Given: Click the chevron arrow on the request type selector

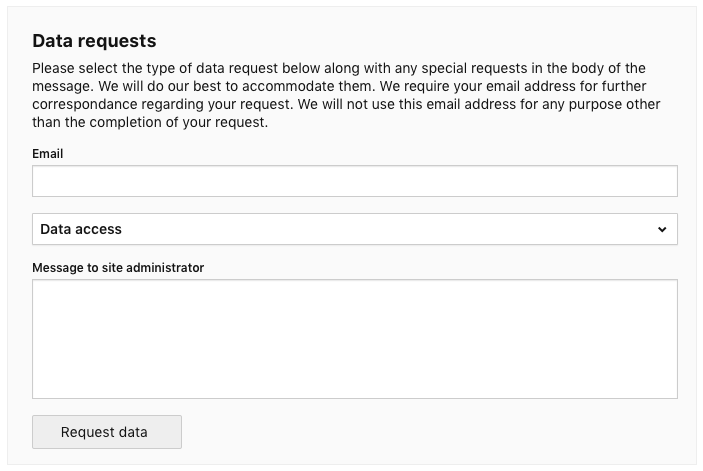Looking at the screenshot, I should (662, 229).
